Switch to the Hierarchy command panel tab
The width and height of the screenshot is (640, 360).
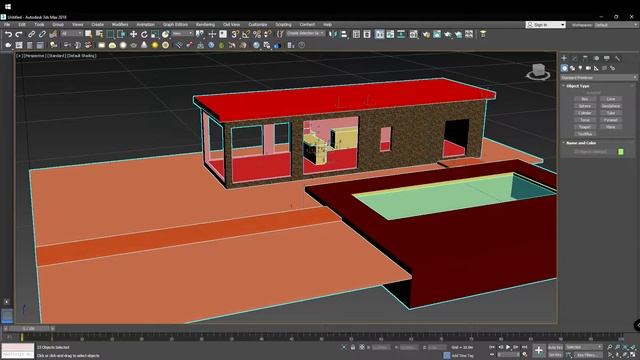click(585, 59)
